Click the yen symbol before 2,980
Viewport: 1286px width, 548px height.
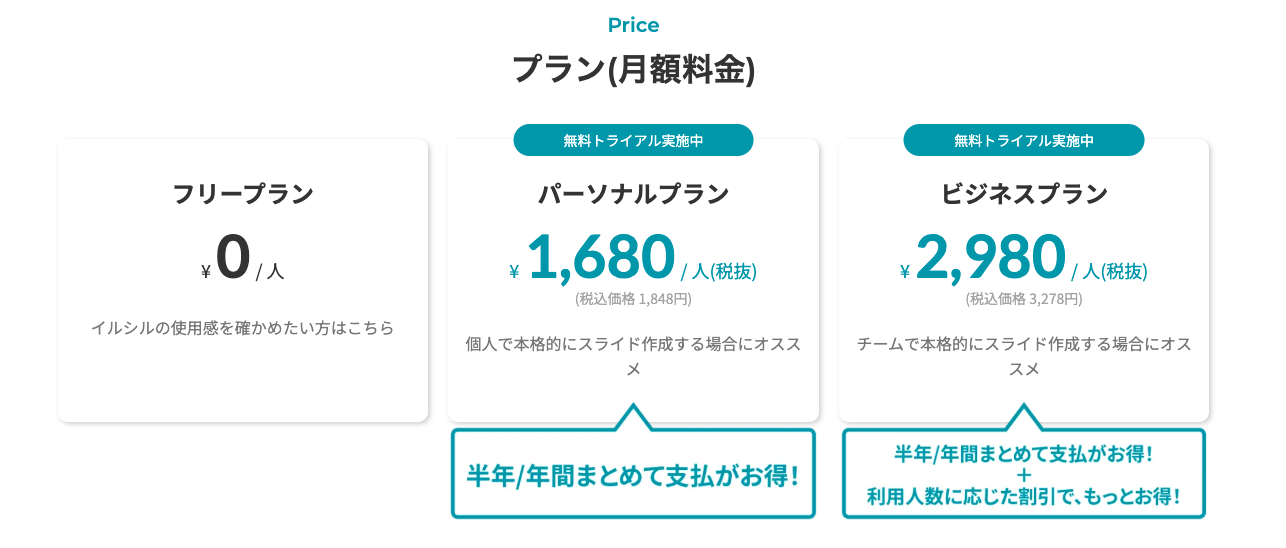(x=905, y=271)
